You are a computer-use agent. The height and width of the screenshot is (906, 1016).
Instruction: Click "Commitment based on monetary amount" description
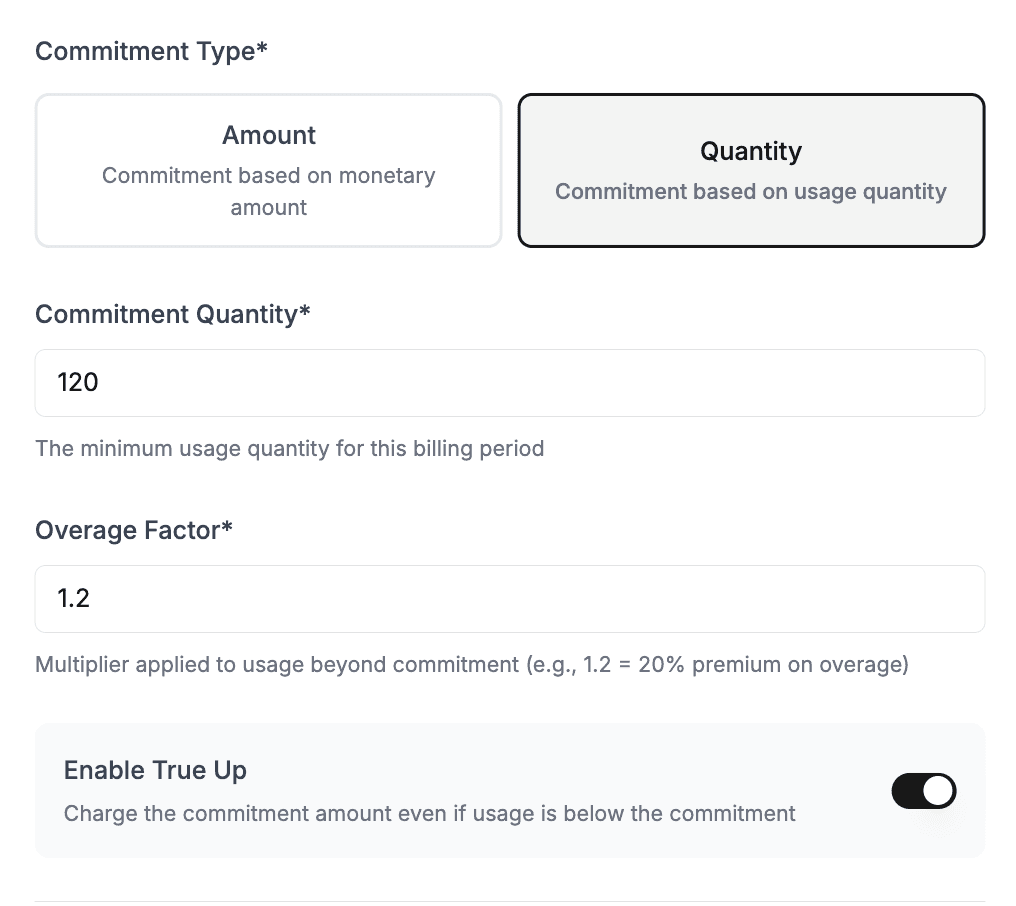[x=268, y=191]
